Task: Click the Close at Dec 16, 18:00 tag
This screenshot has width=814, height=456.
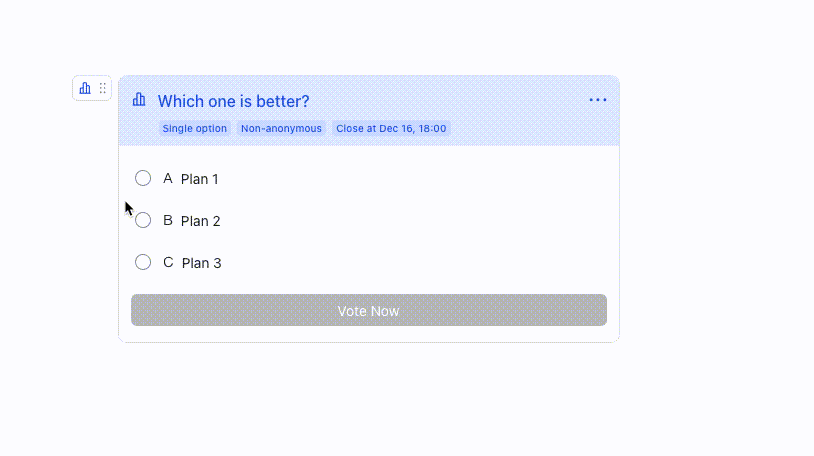Action: click(x=391, y=128)
